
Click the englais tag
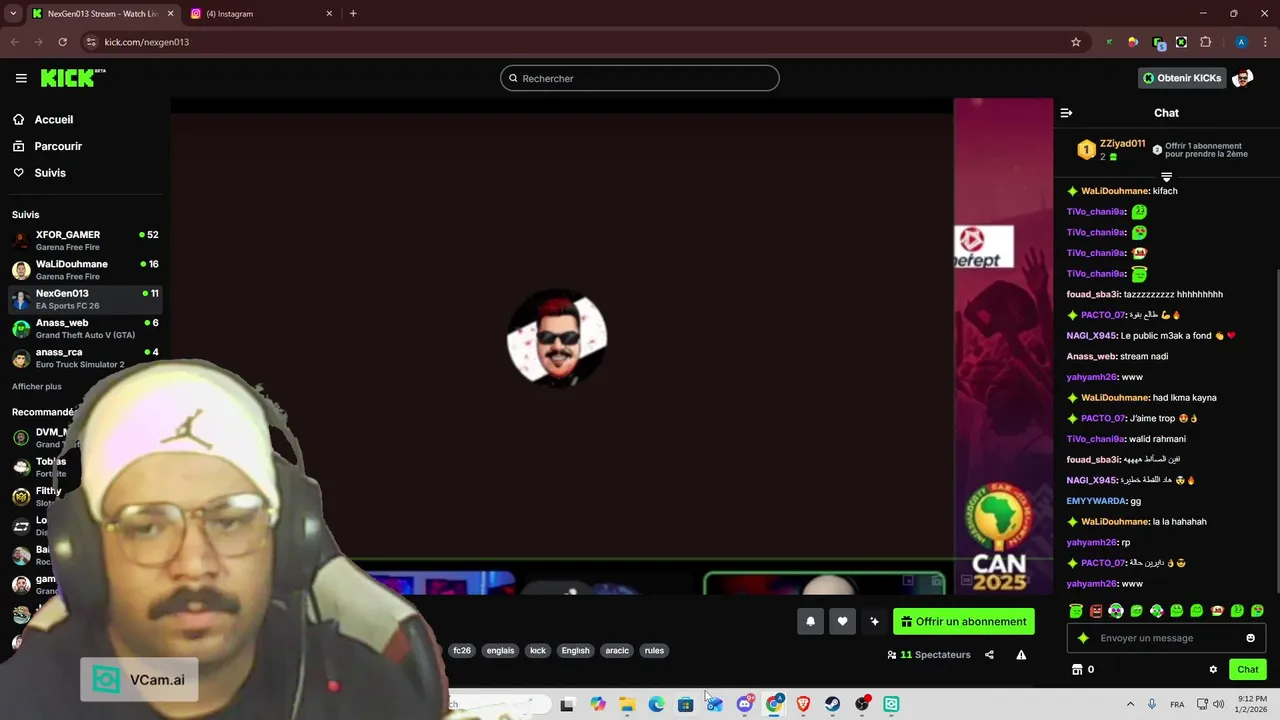point(500,650)
